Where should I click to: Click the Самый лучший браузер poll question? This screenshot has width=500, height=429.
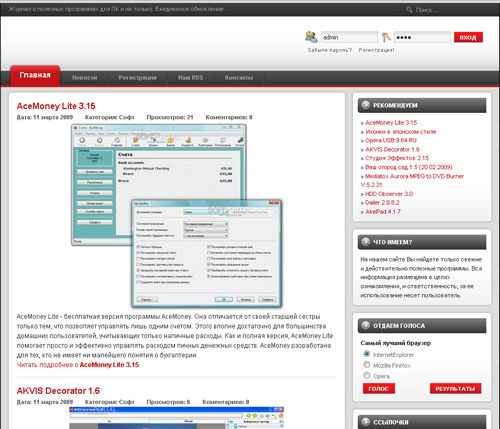point(396,343)
